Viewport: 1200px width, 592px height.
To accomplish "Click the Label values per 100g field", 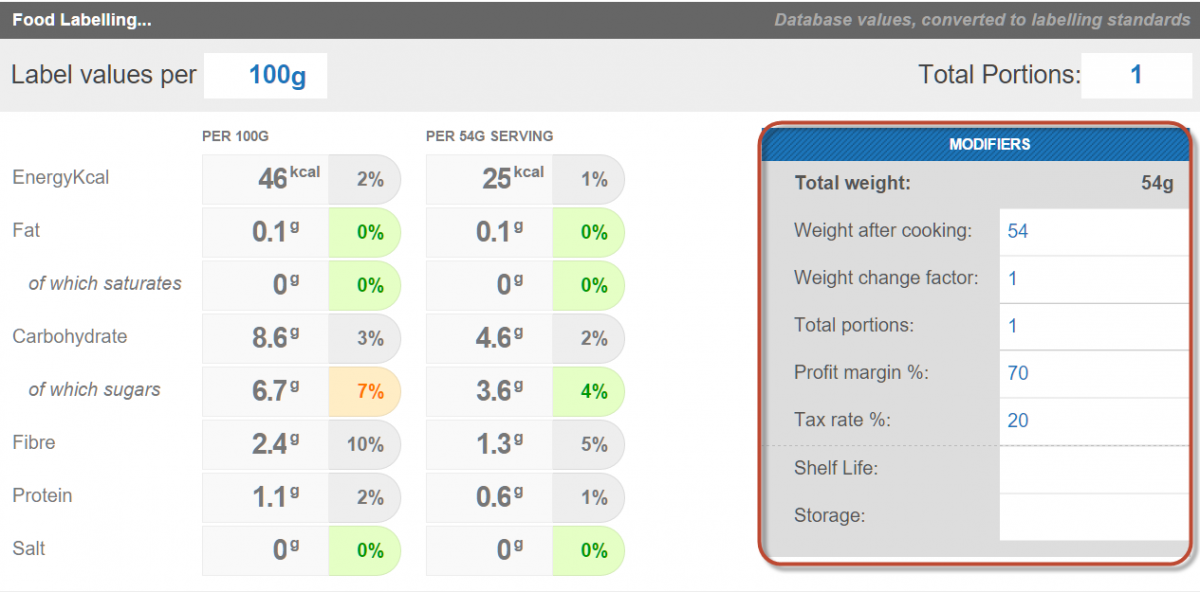I will [265, 76].
